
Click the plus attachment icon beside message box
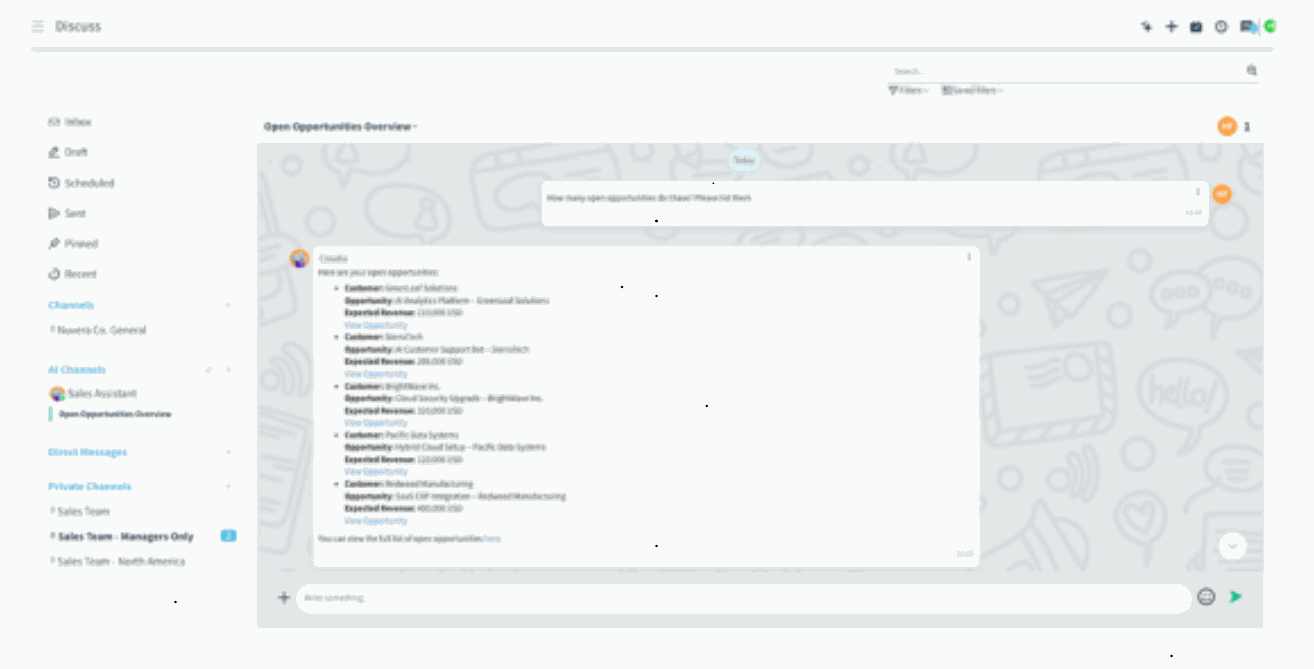284,598
